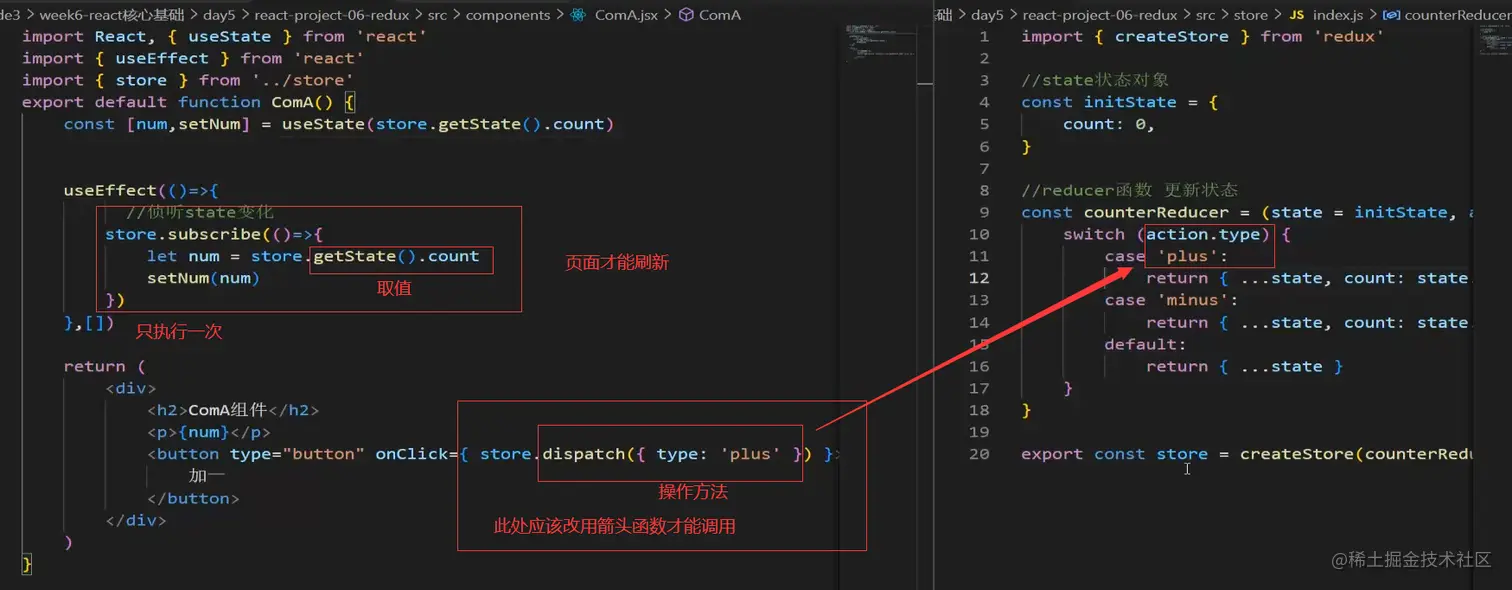The width and height of the screenshot is (1512, 590).
Task: Select the index.js breadcrumb file
Action: point(1337,15)
